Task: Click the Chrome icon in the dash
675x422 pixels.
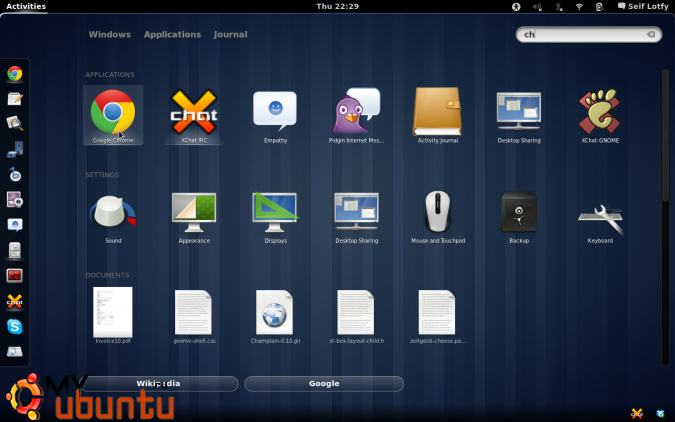Action: coord(15,74)
